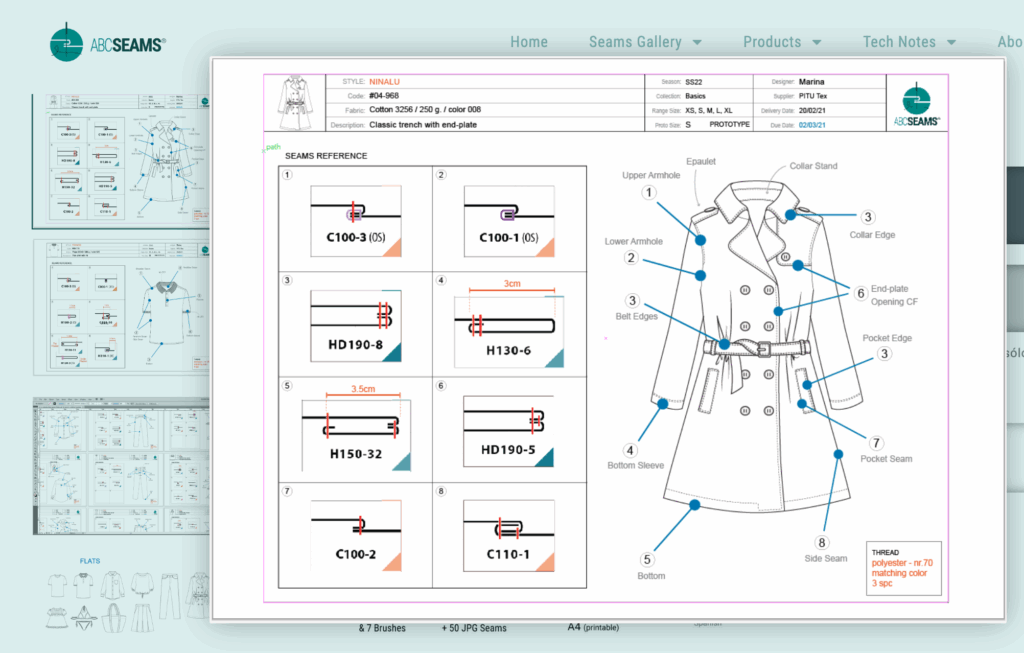
Task: Click the Bottom callout number 5 circle
Action: point(647,560)
